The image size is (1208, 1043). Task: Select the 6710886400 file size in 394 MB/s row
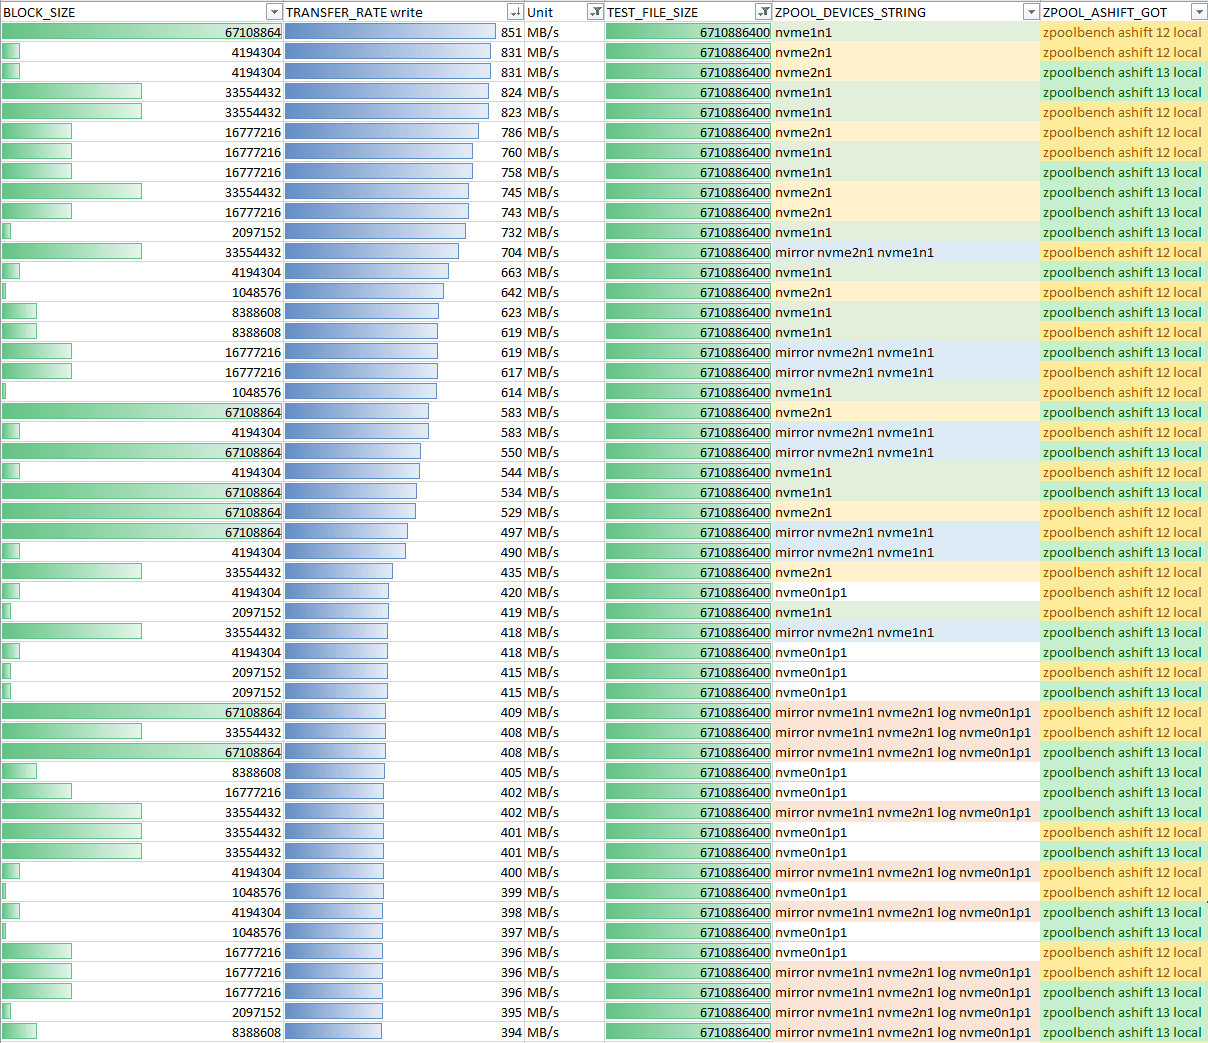tap(688, 1032)
